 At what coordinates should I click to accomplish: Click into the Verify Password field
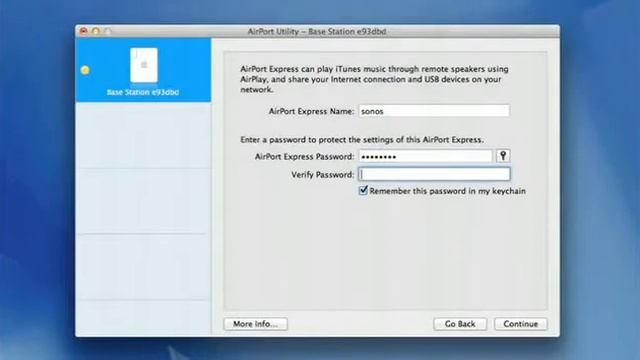point(434,174)
